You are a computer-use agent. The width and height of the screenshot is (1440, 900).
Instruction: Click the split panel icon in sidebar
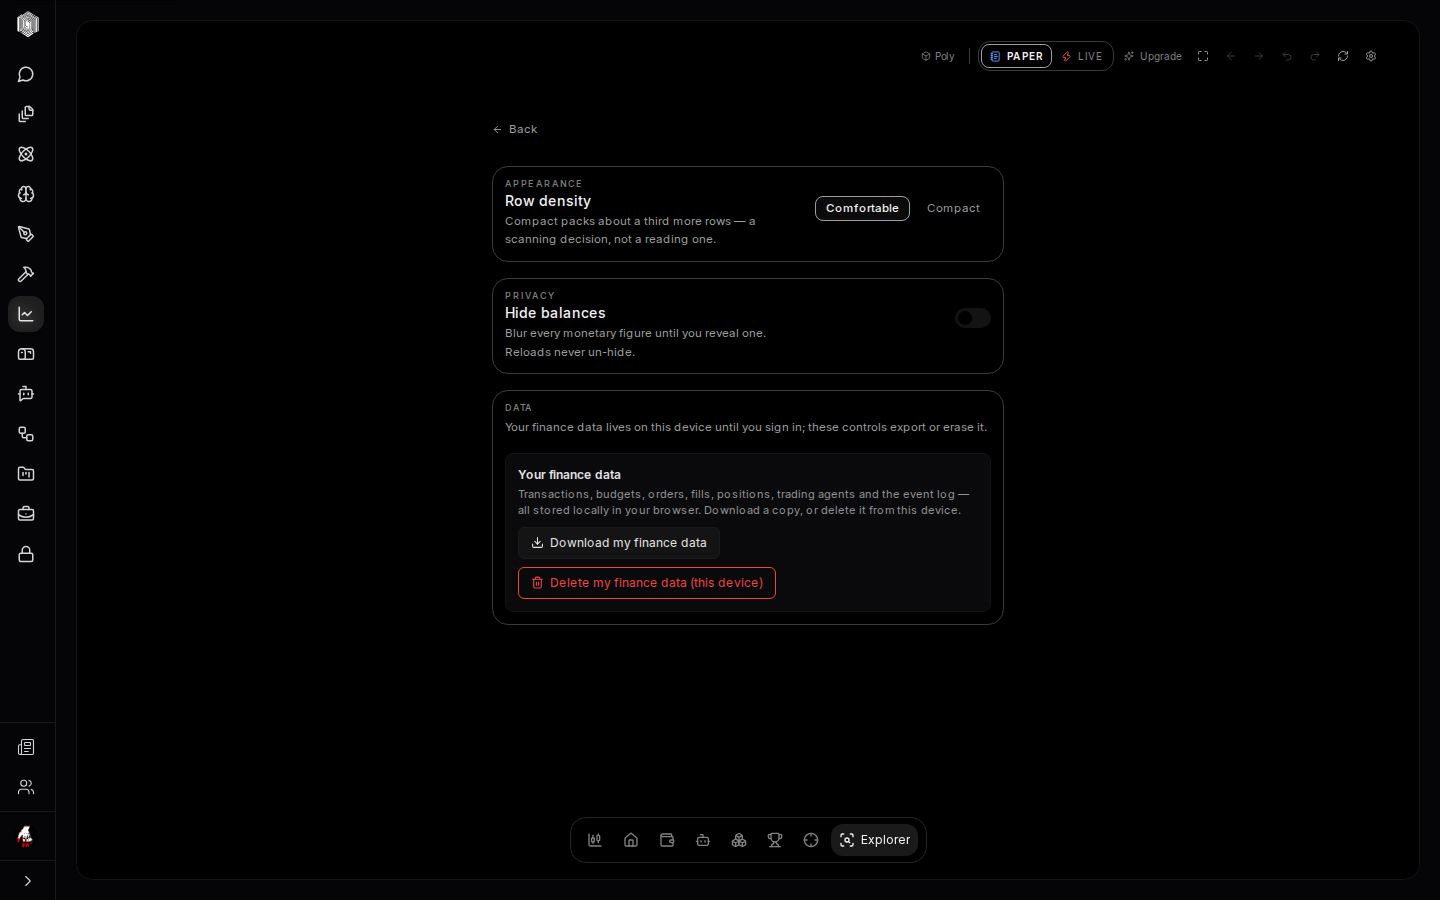point(26,354)
